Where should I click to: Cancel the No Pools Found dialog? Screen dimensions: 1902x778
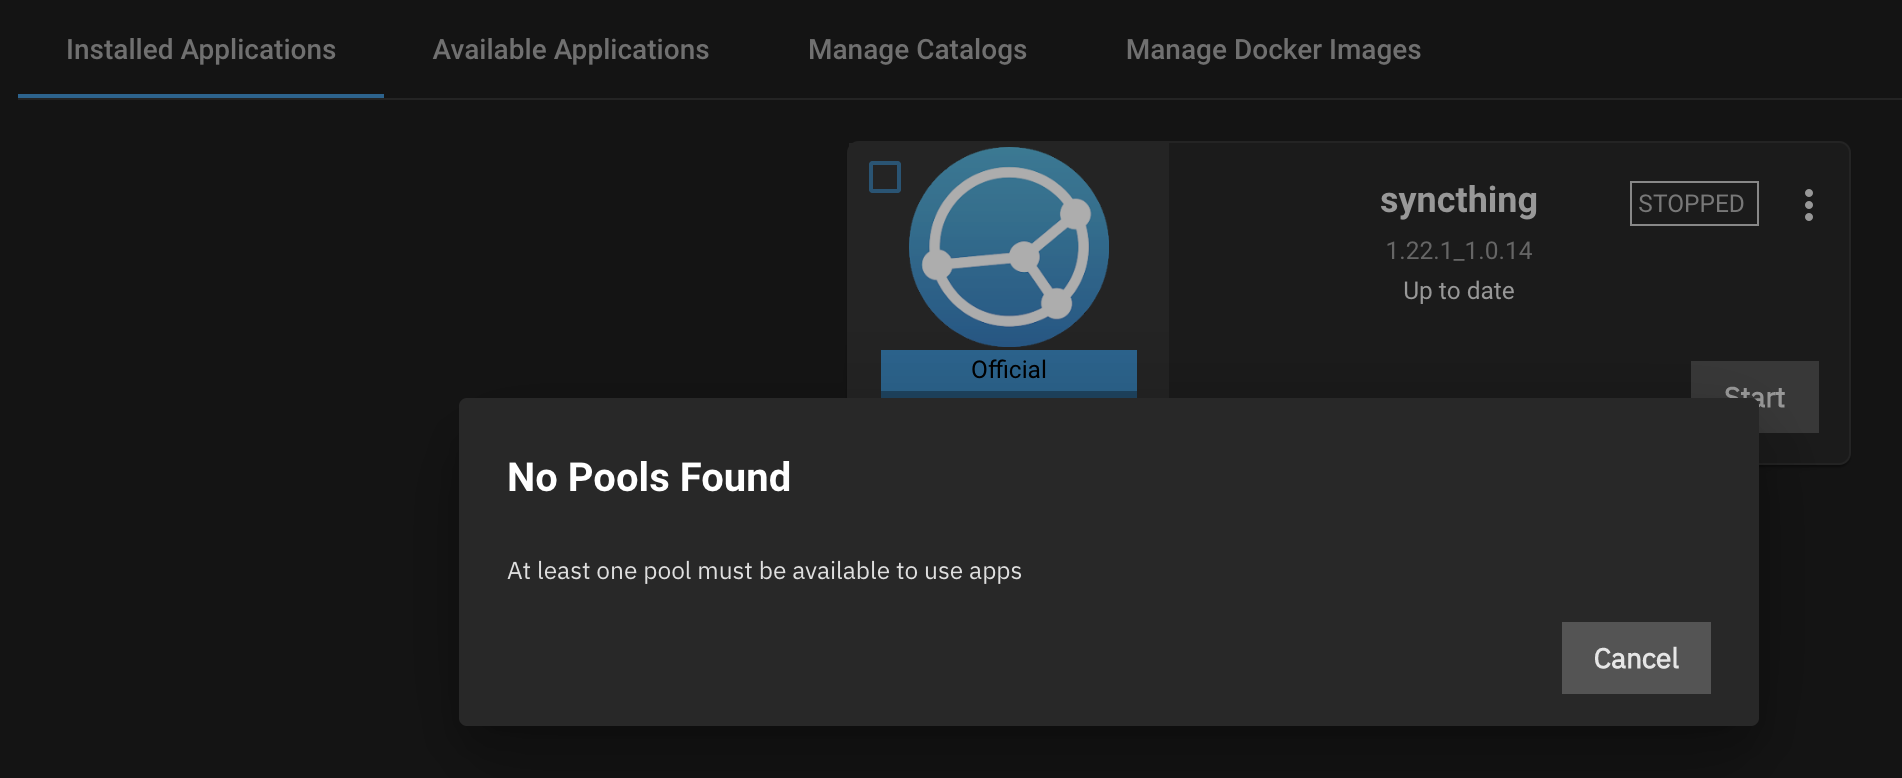click(x=1636, y=658)
